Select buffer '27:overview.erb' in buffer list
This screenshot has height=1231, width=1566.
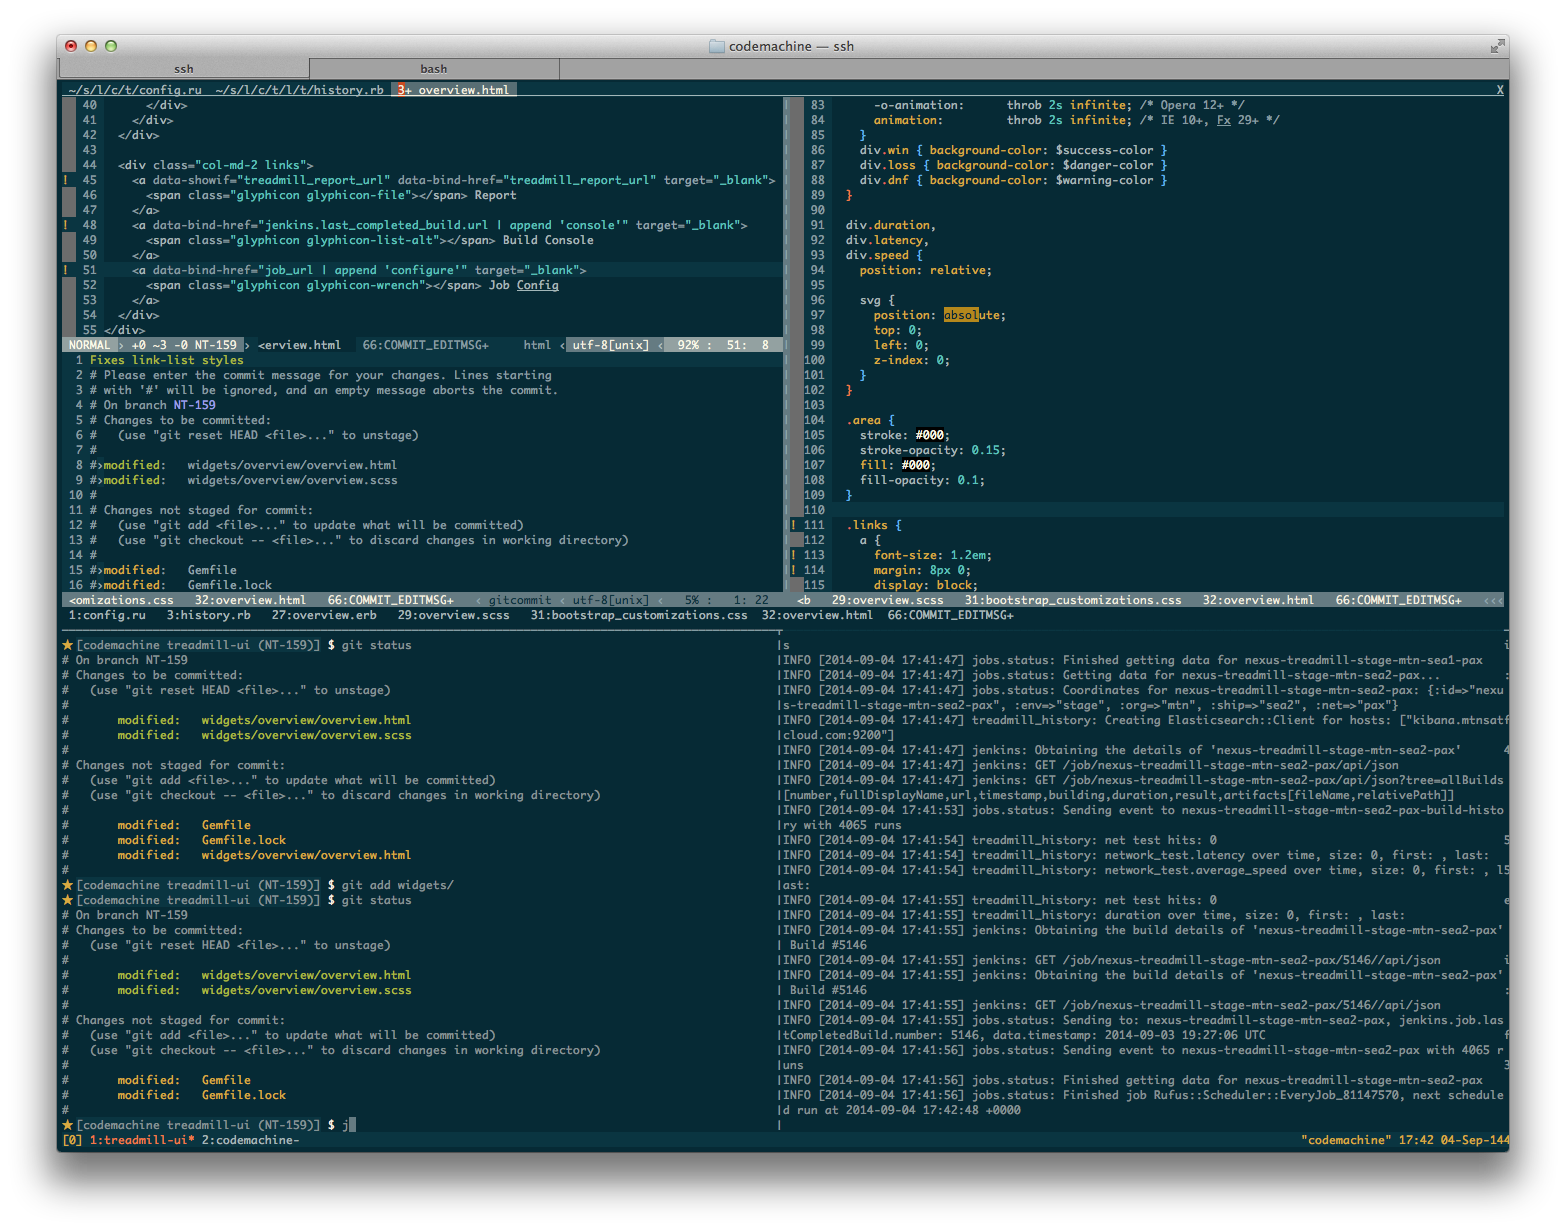[324, 615]
